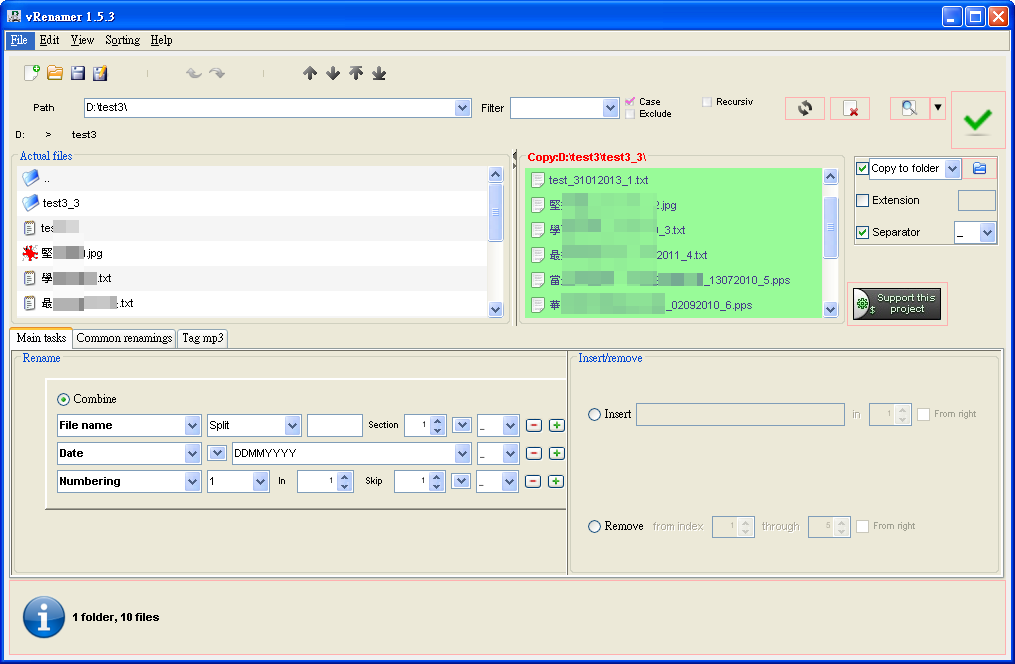Click the blue info icon in status area
The height and width of the screenshot is (664, 1015).
pos(44,617)
